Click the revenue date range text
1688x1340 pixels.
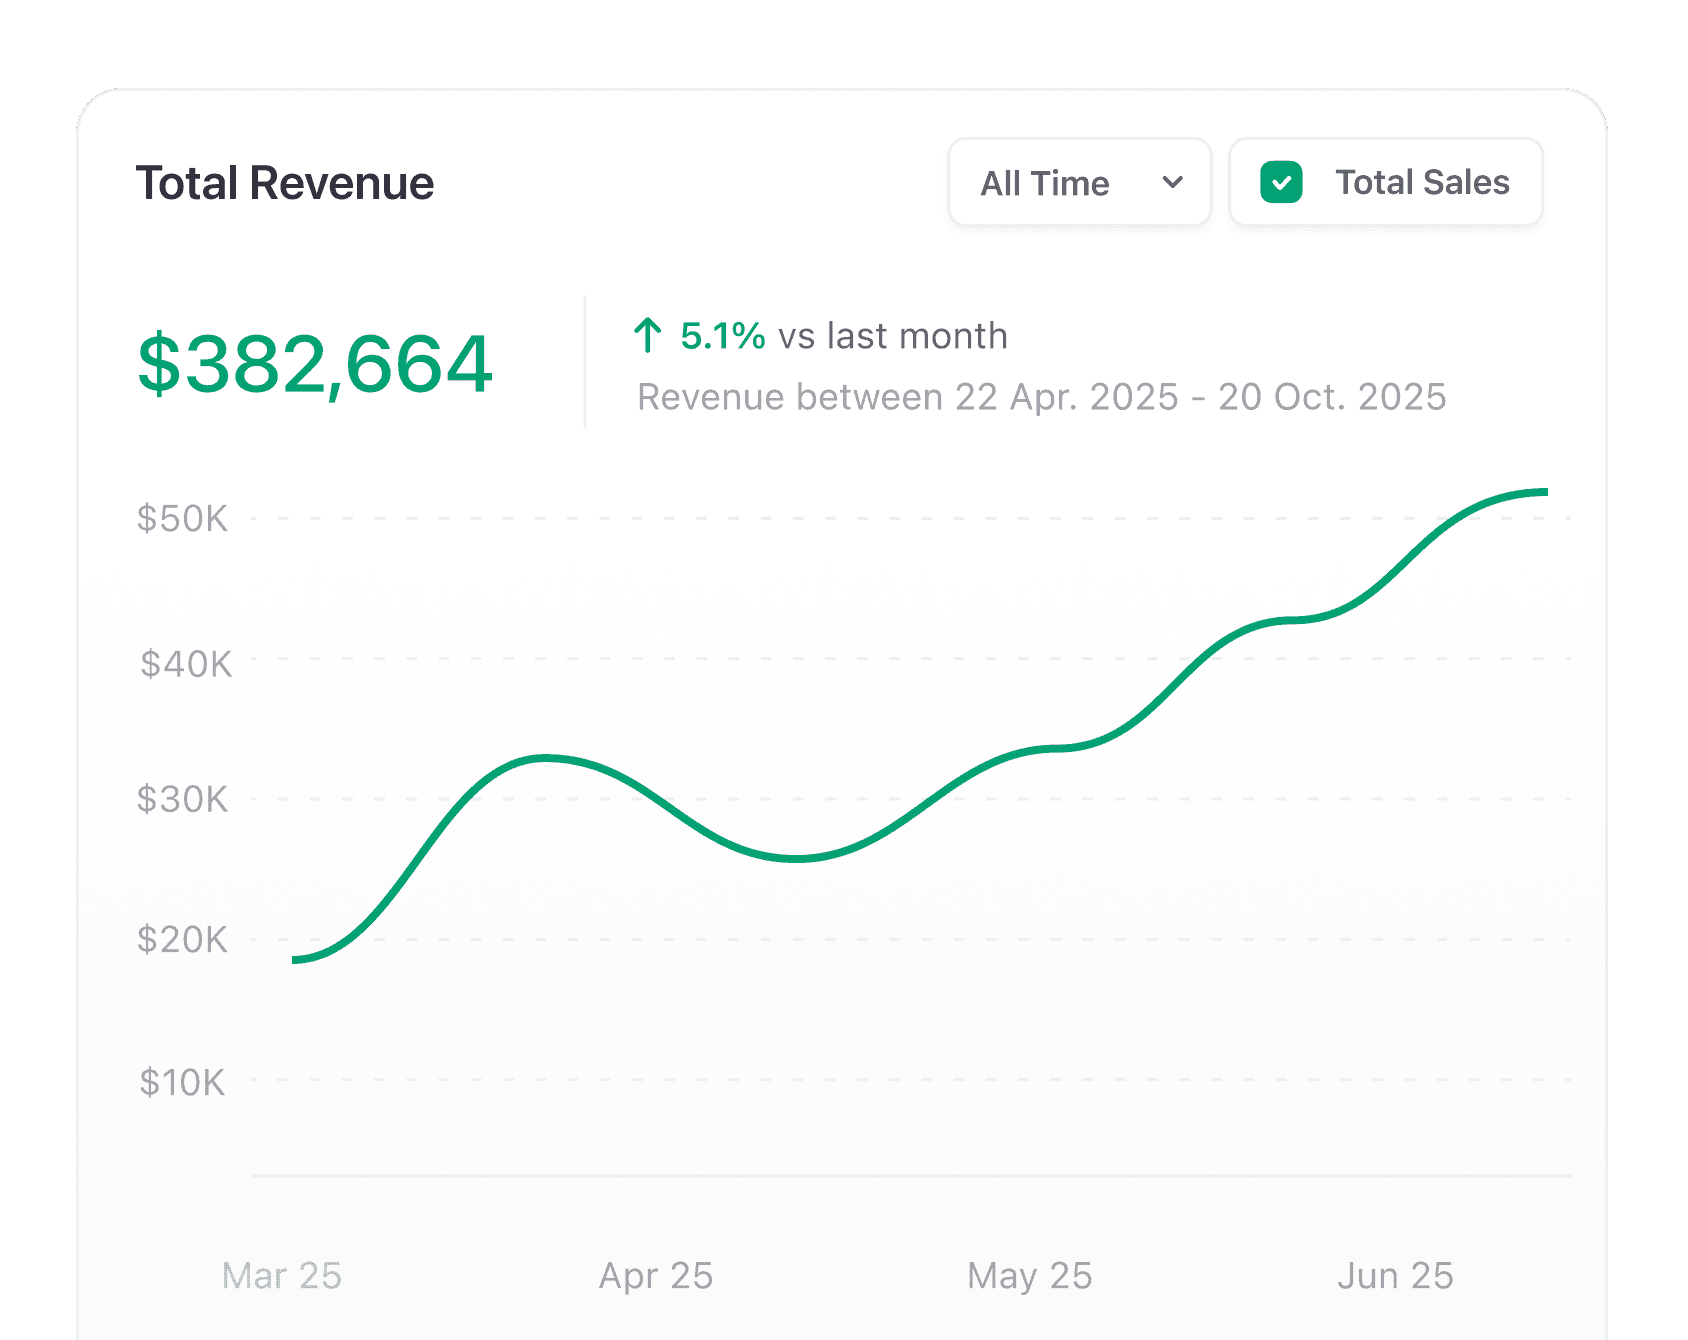tap(1042, 397)
